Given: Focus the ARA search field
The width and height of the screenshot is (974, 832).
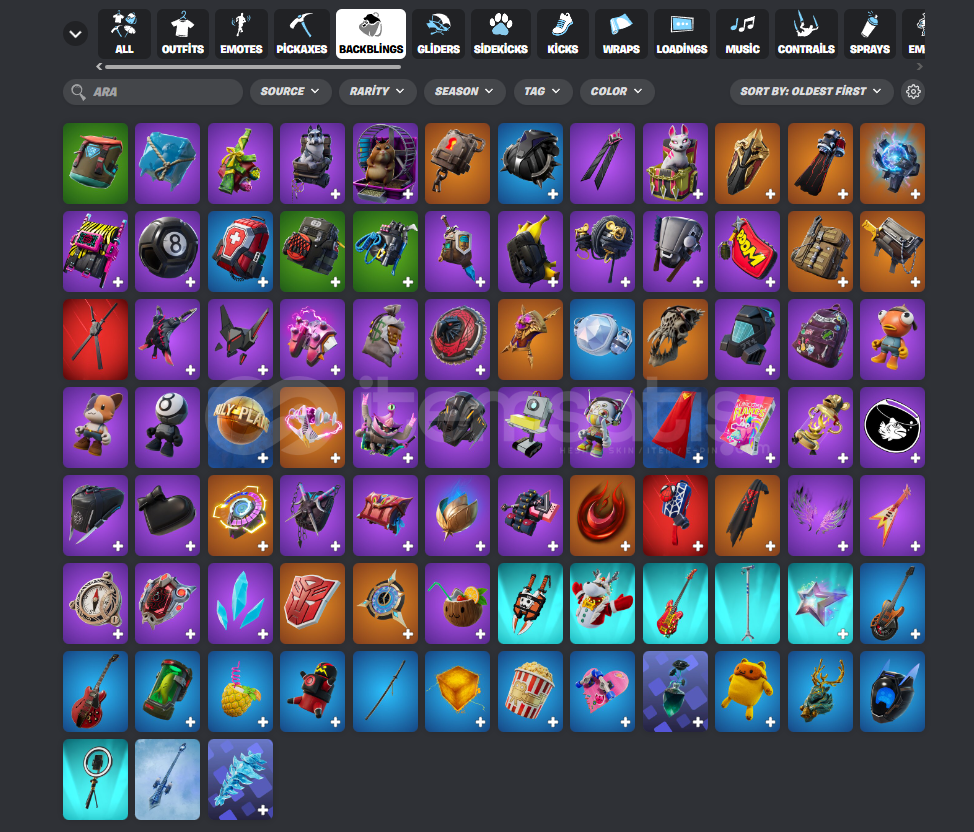Looking at the screenshot, I should [153, 91].
